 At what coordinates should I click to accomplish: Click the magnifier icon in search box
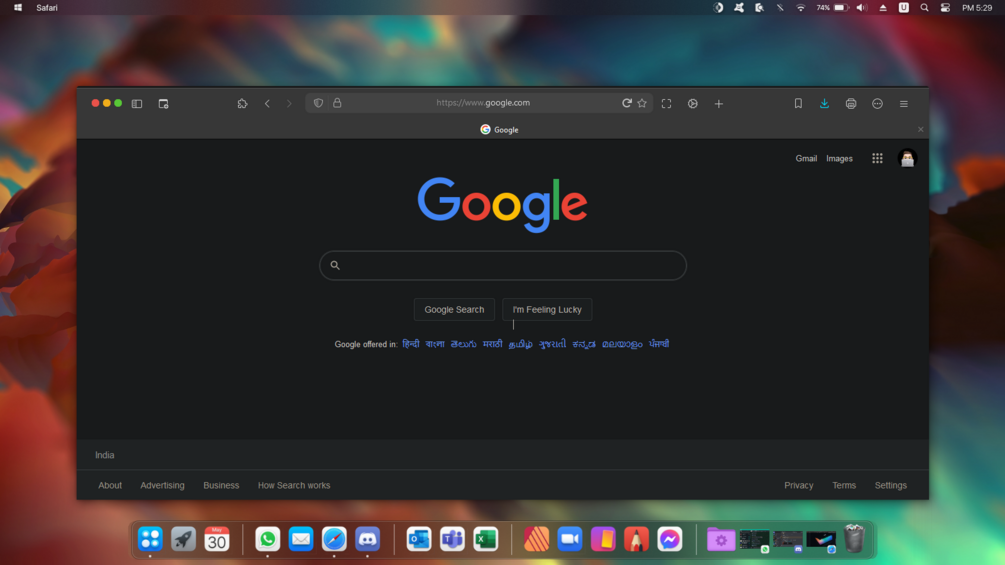(x=335, y=265)
